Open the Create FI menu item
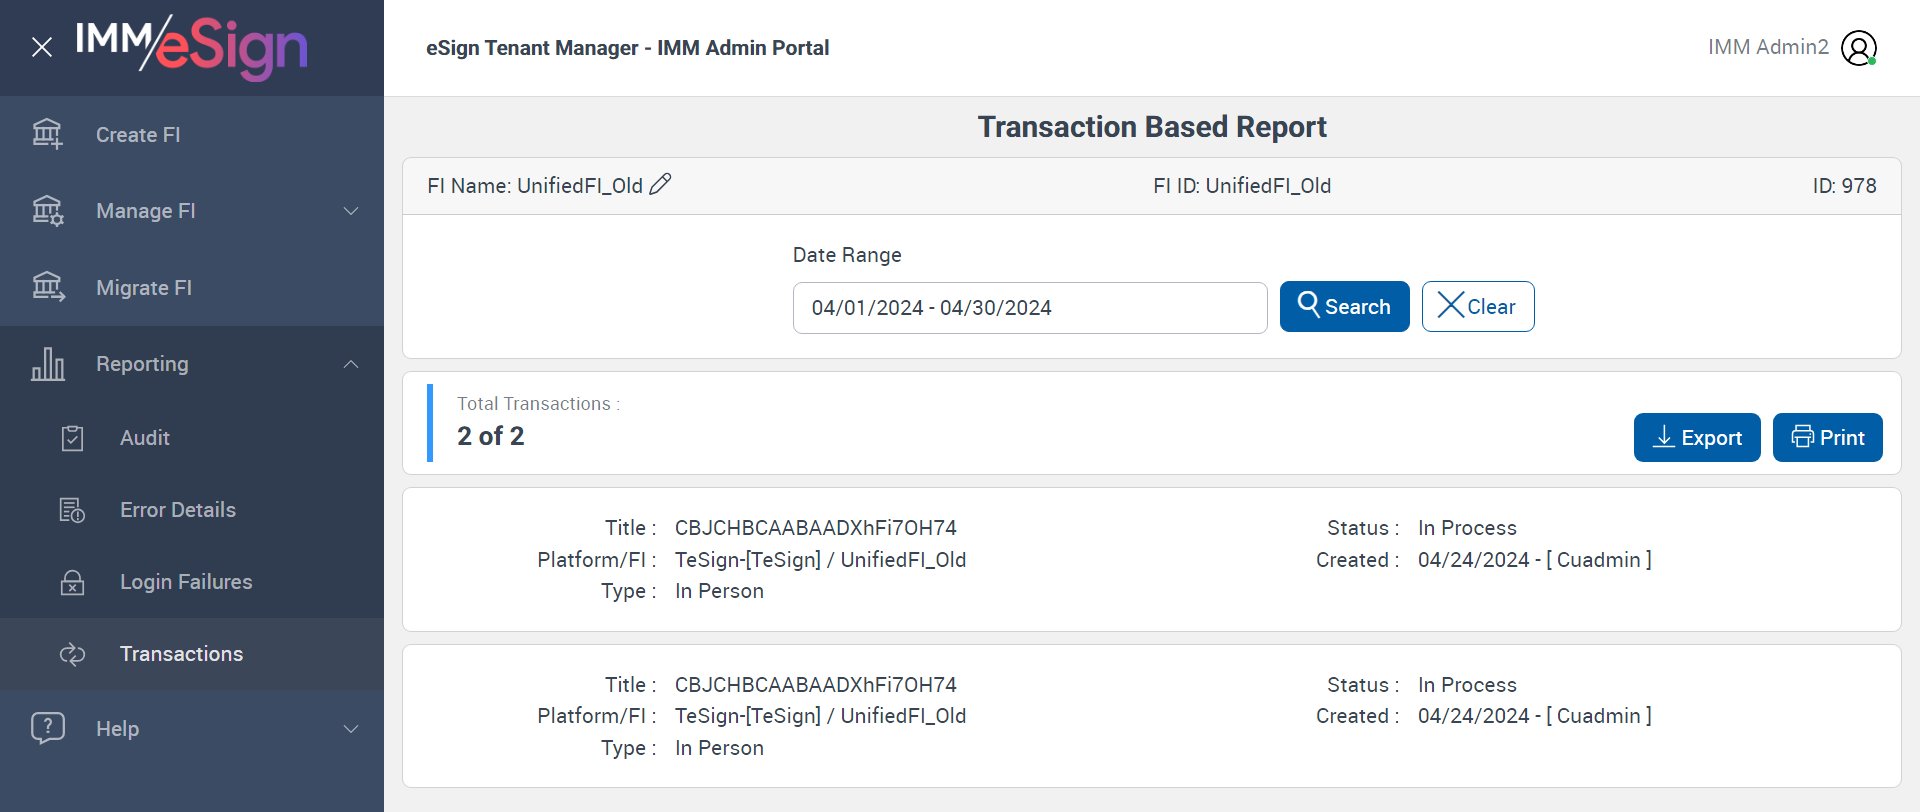 coord(192,135)
